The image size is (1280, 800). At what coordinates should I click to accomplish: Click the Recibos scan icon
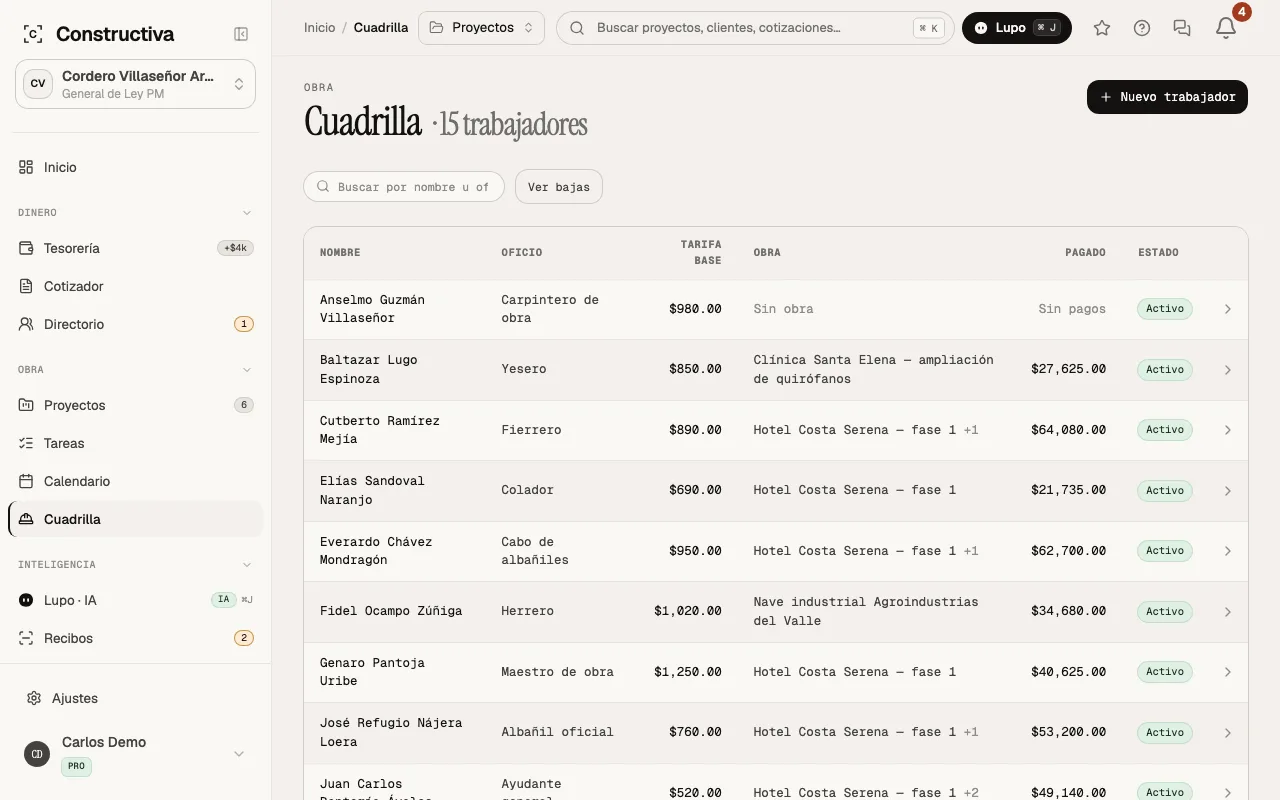(26, 638)
